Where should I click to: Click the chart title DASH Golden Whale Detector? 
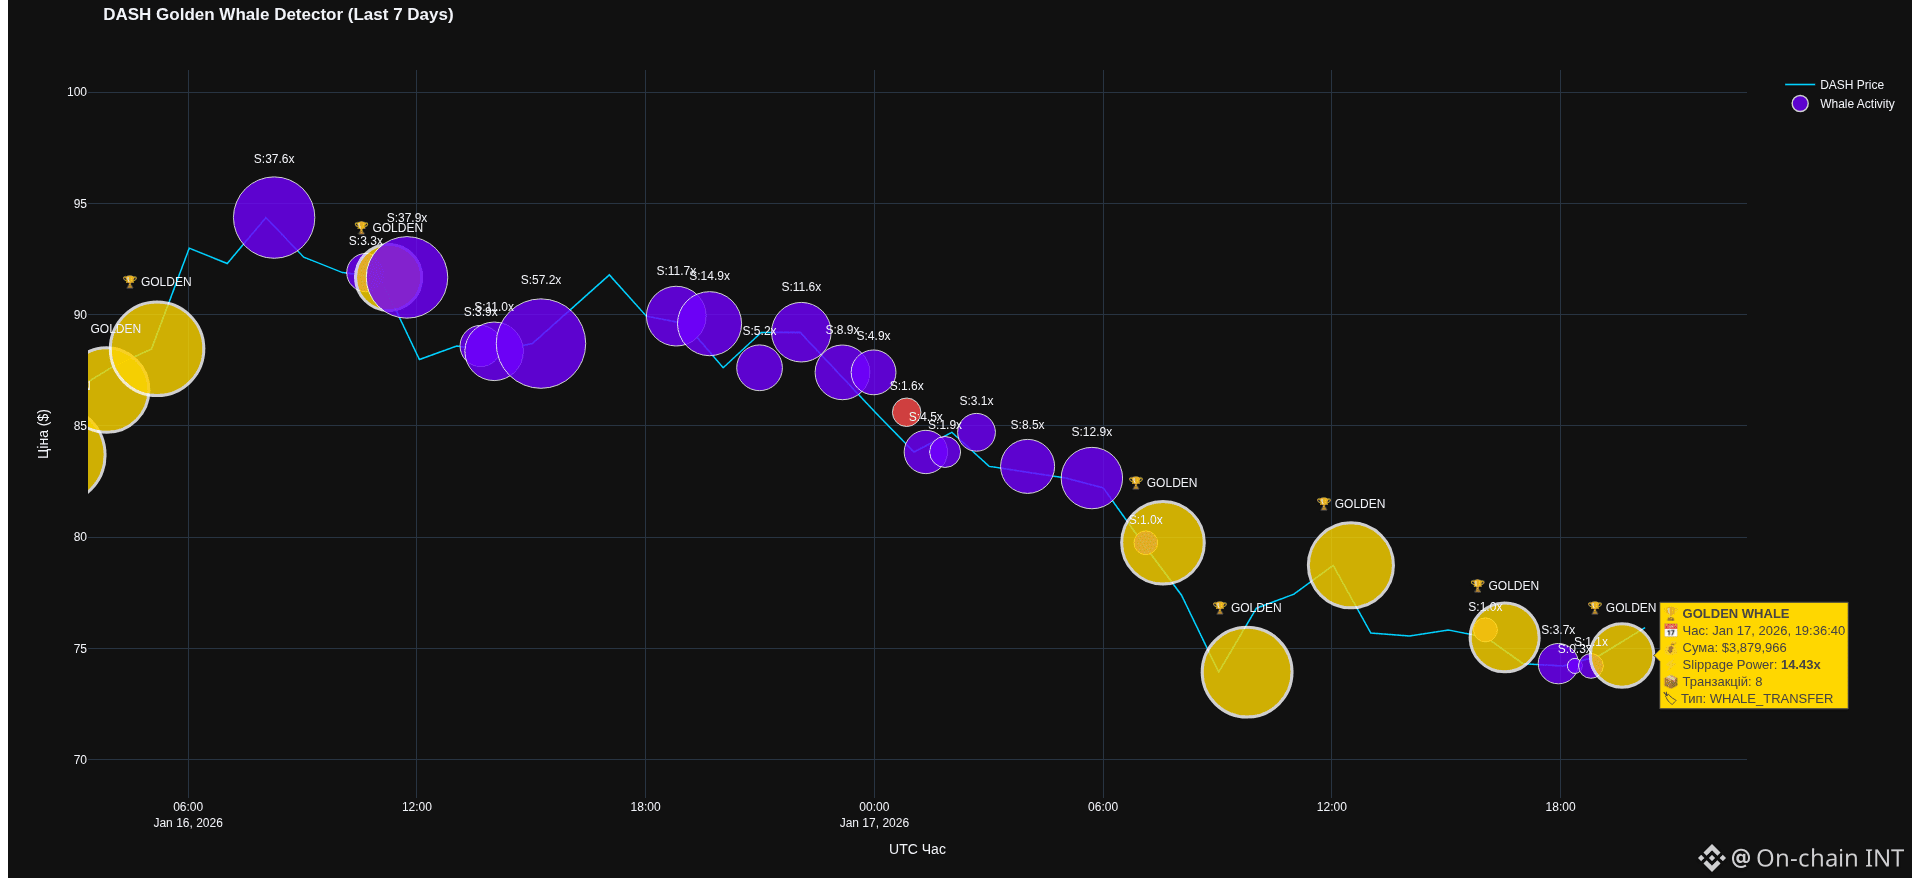coord(278,15)
